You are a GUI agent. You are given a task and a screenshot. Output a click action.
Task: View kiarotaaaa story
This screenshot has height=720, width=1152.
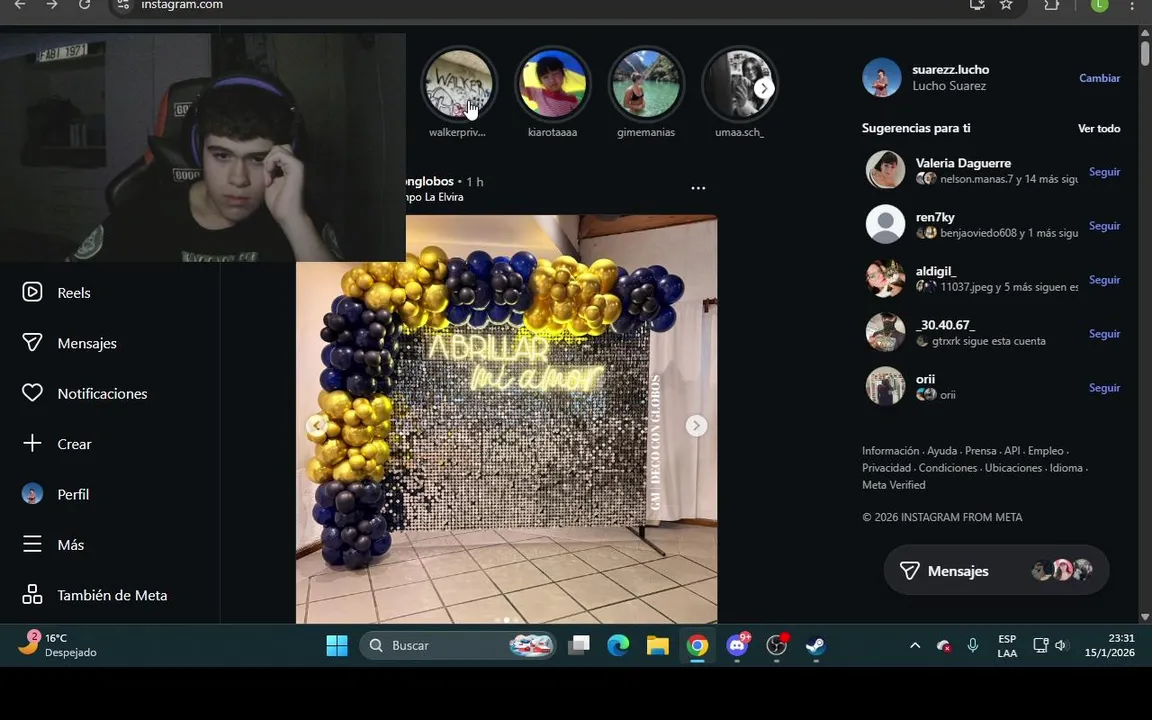[552, 84]
